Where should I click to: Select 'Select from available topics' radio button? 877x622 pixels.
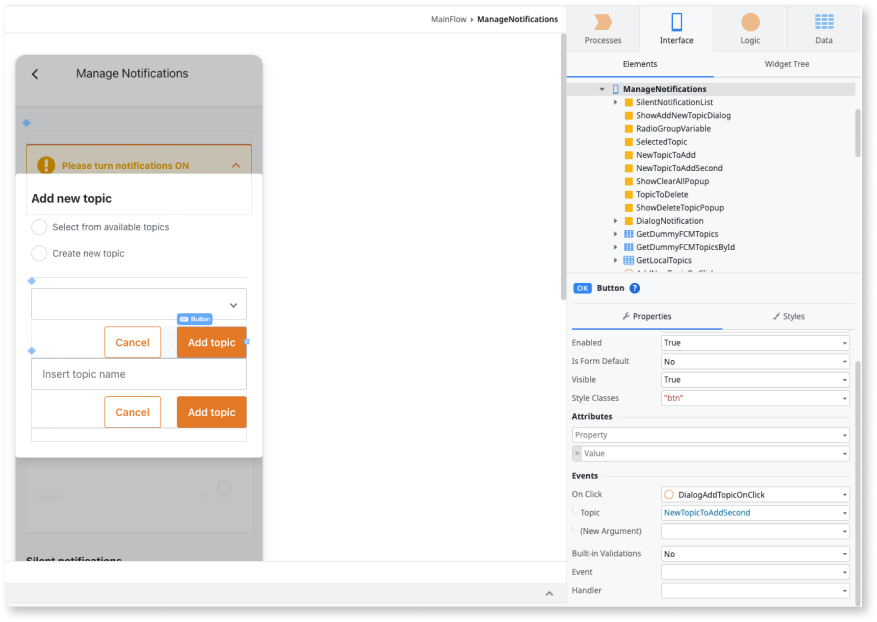click(x=39, y=227)
